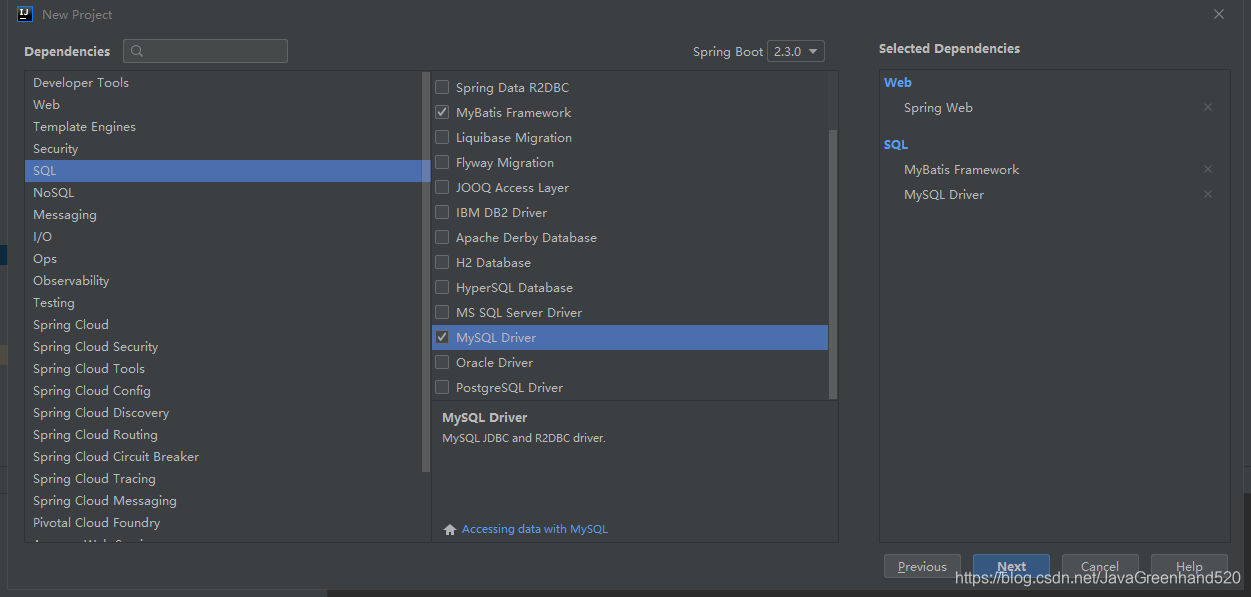Check the PostgreSQL Driver checkbox
The image size is (1251, 597).
(442, 387)
